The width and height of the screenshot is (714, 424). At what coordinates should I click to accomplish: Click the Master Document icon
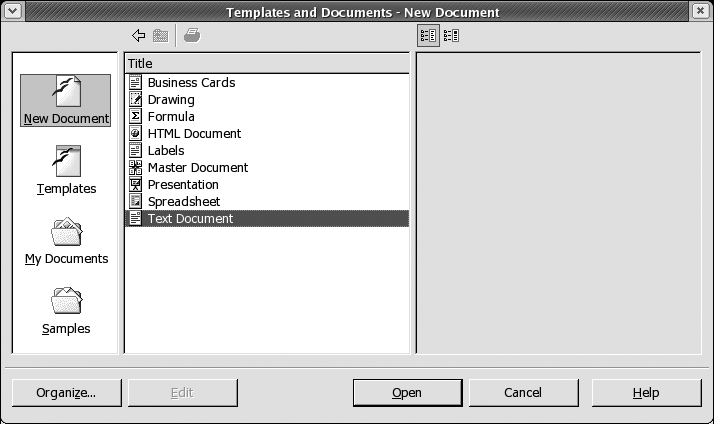(x=135, y=167)
